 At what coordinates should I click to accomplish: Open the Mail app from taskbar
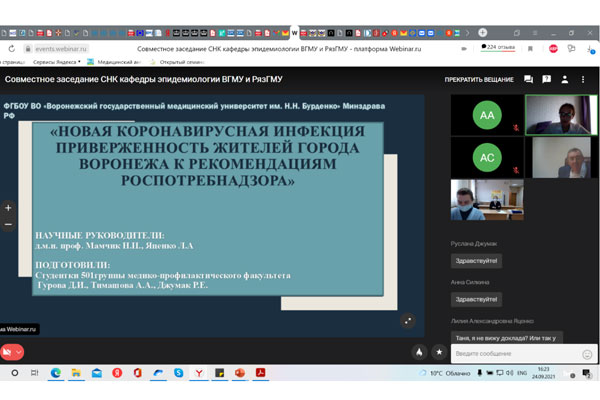(x=97, y=373)
